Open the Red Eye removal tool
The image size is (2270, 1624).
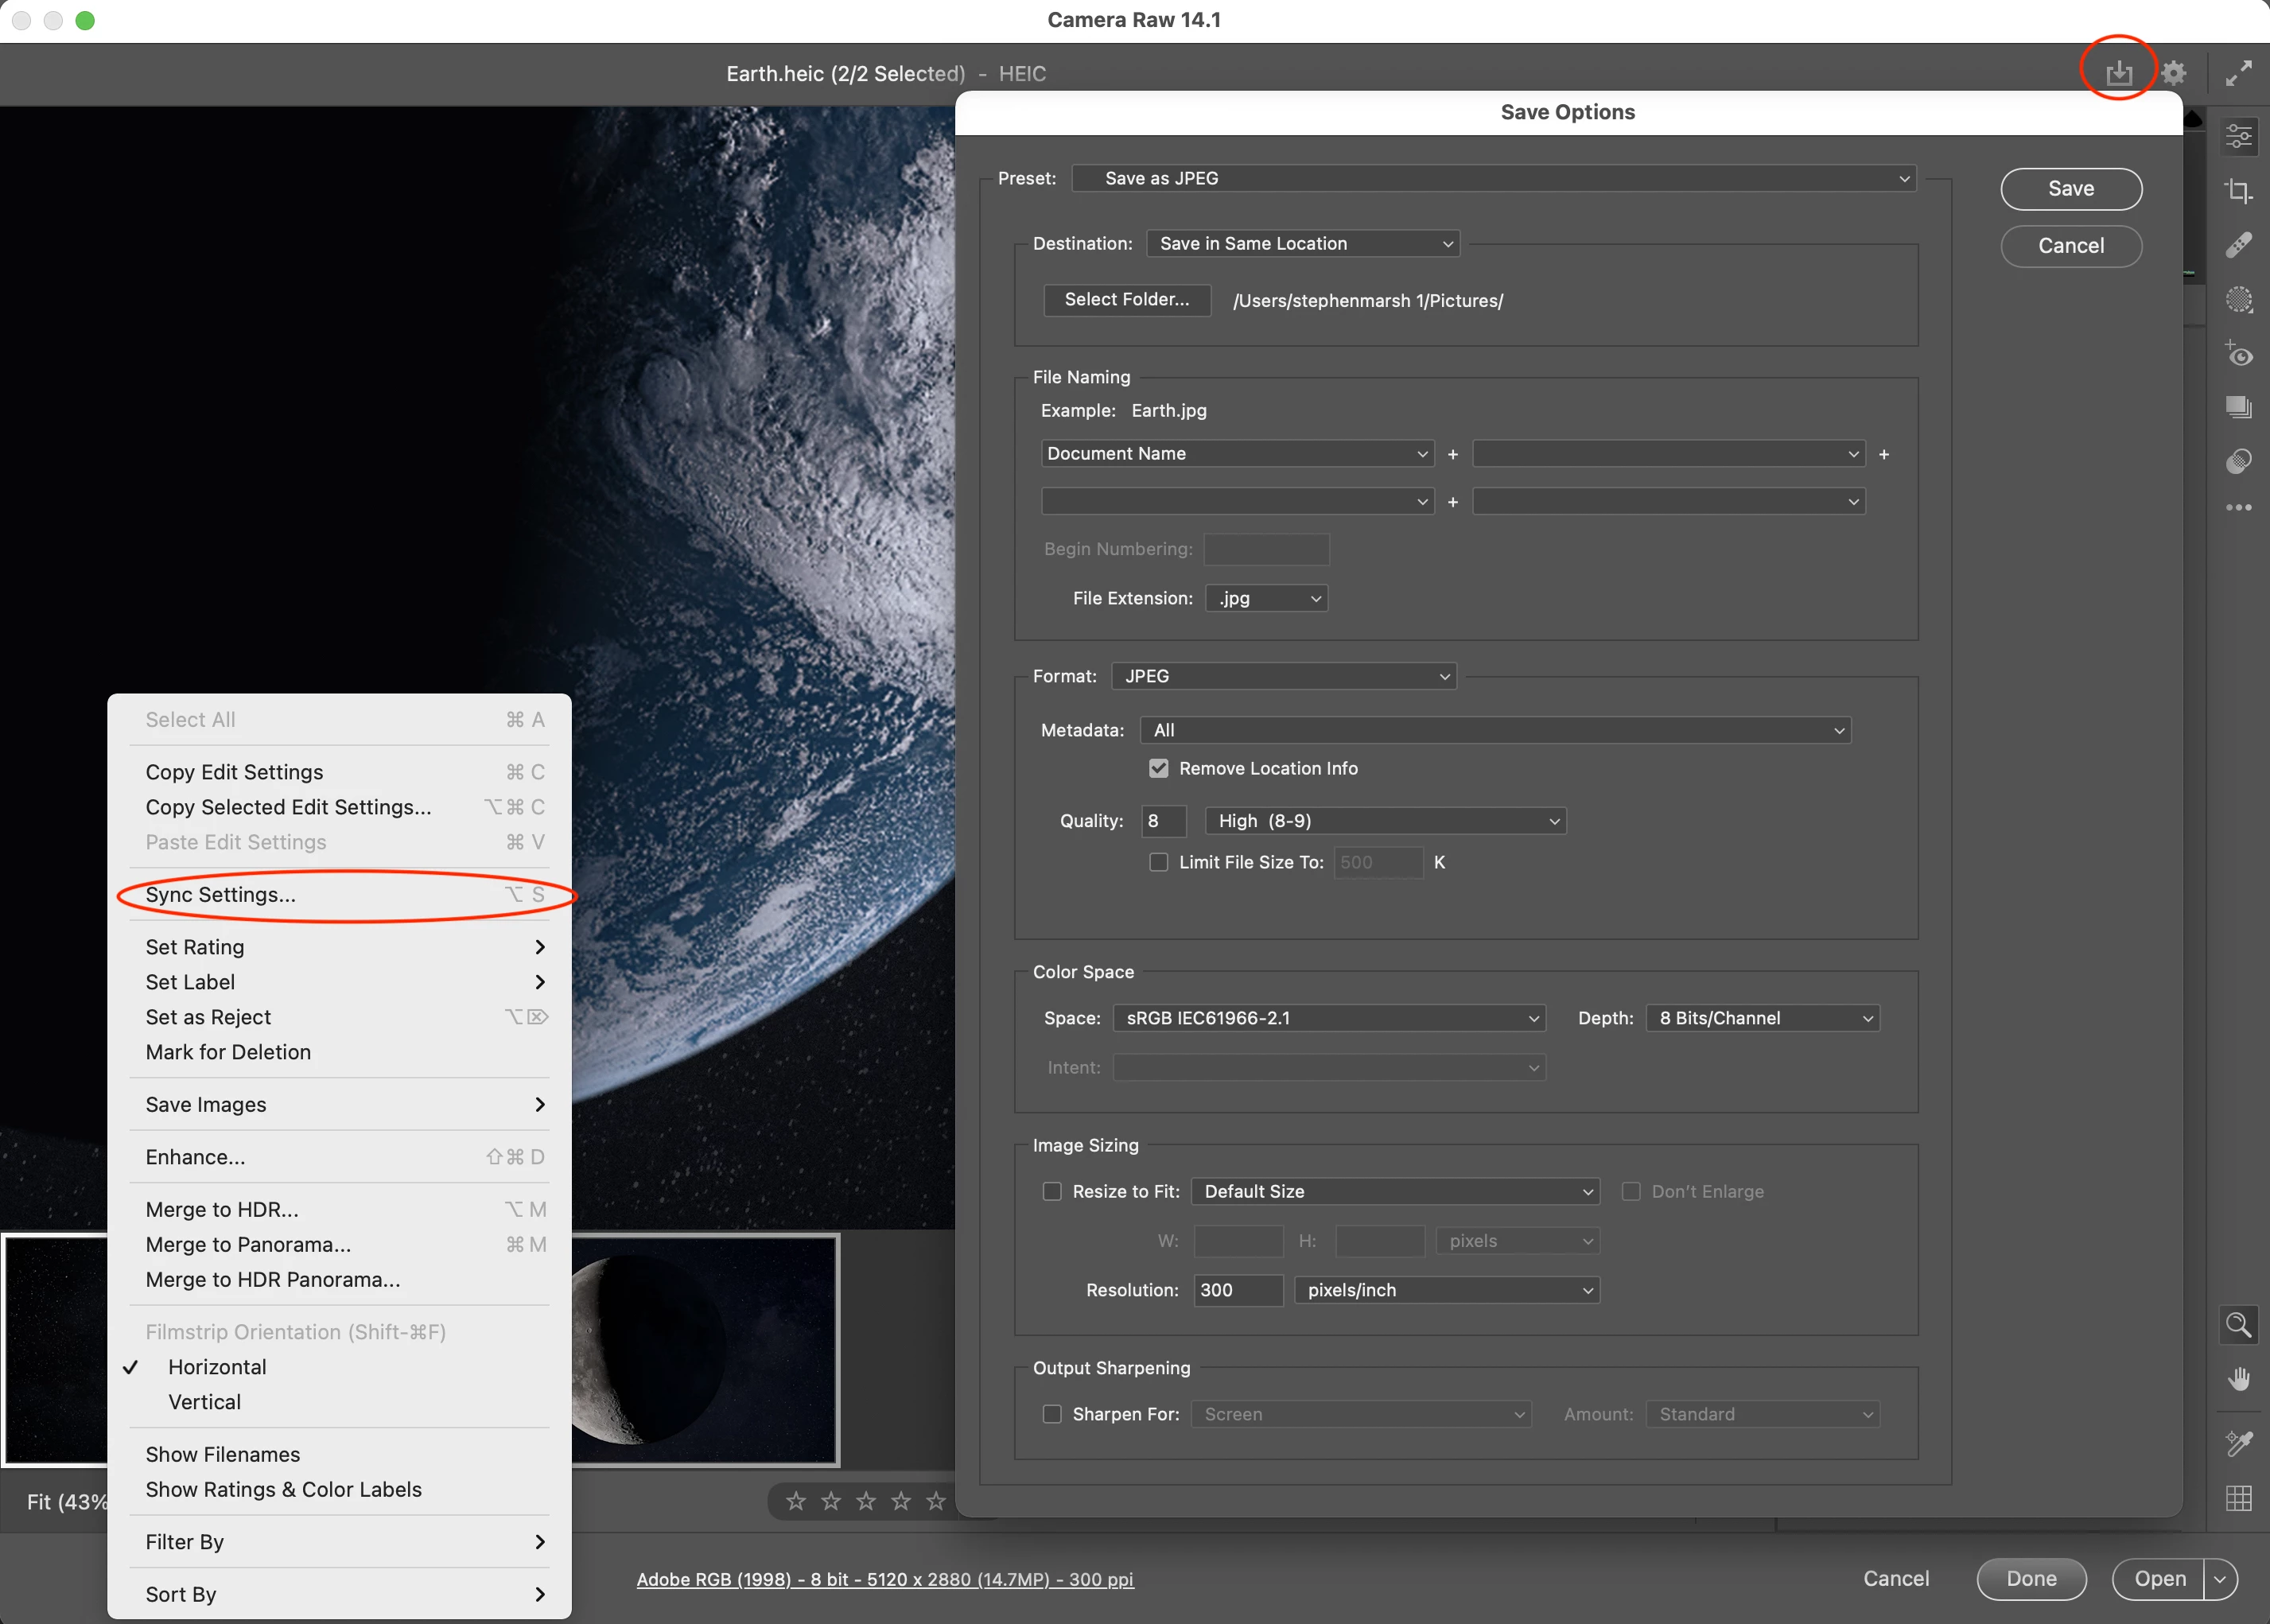coord(2238,354)
